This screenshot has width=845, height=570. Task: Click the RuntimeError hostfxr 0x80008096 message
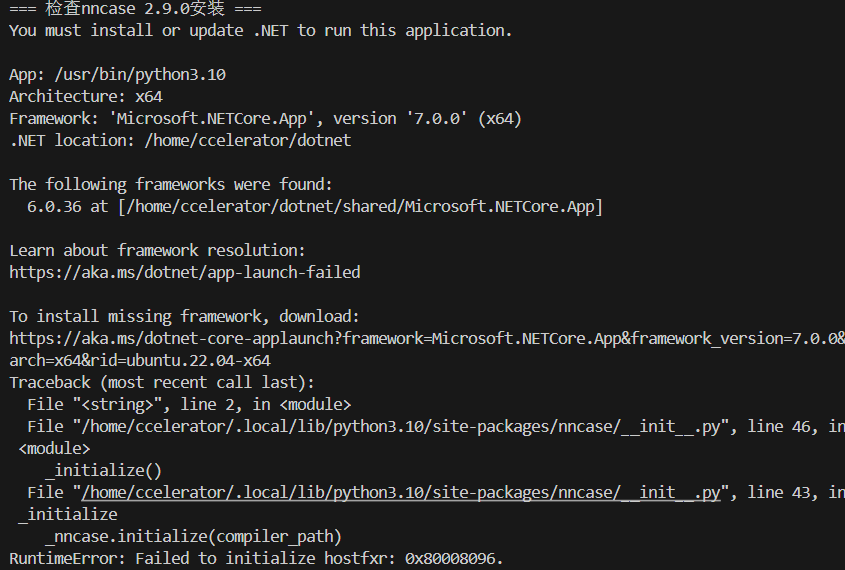pyautogui.click(x=256, y=559)
